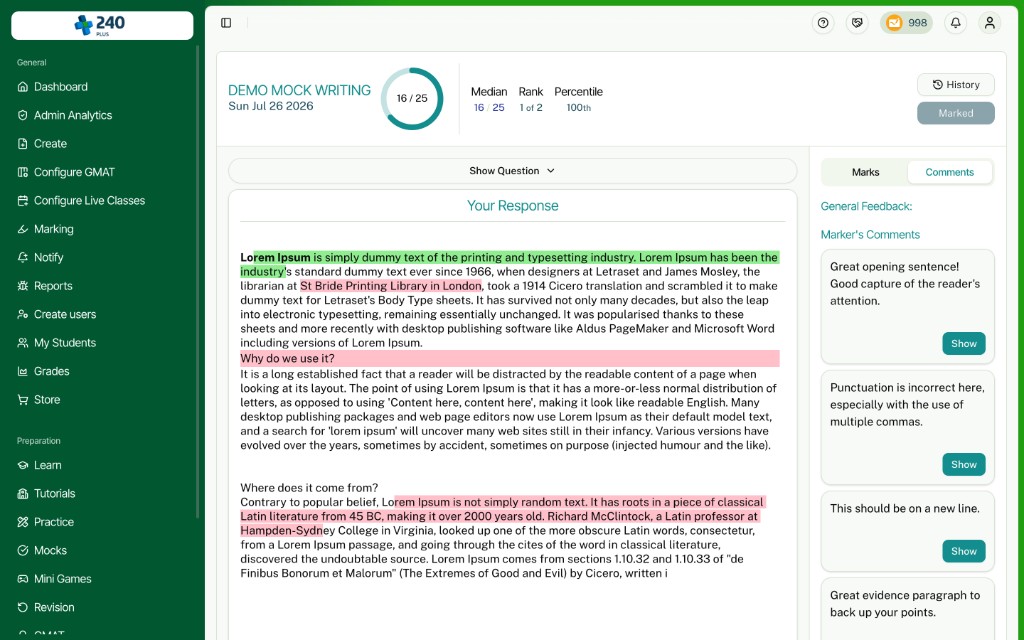Show the 'Great opening sentence' comment
The height and width of the screenshot is (640, 1024).
963,344
